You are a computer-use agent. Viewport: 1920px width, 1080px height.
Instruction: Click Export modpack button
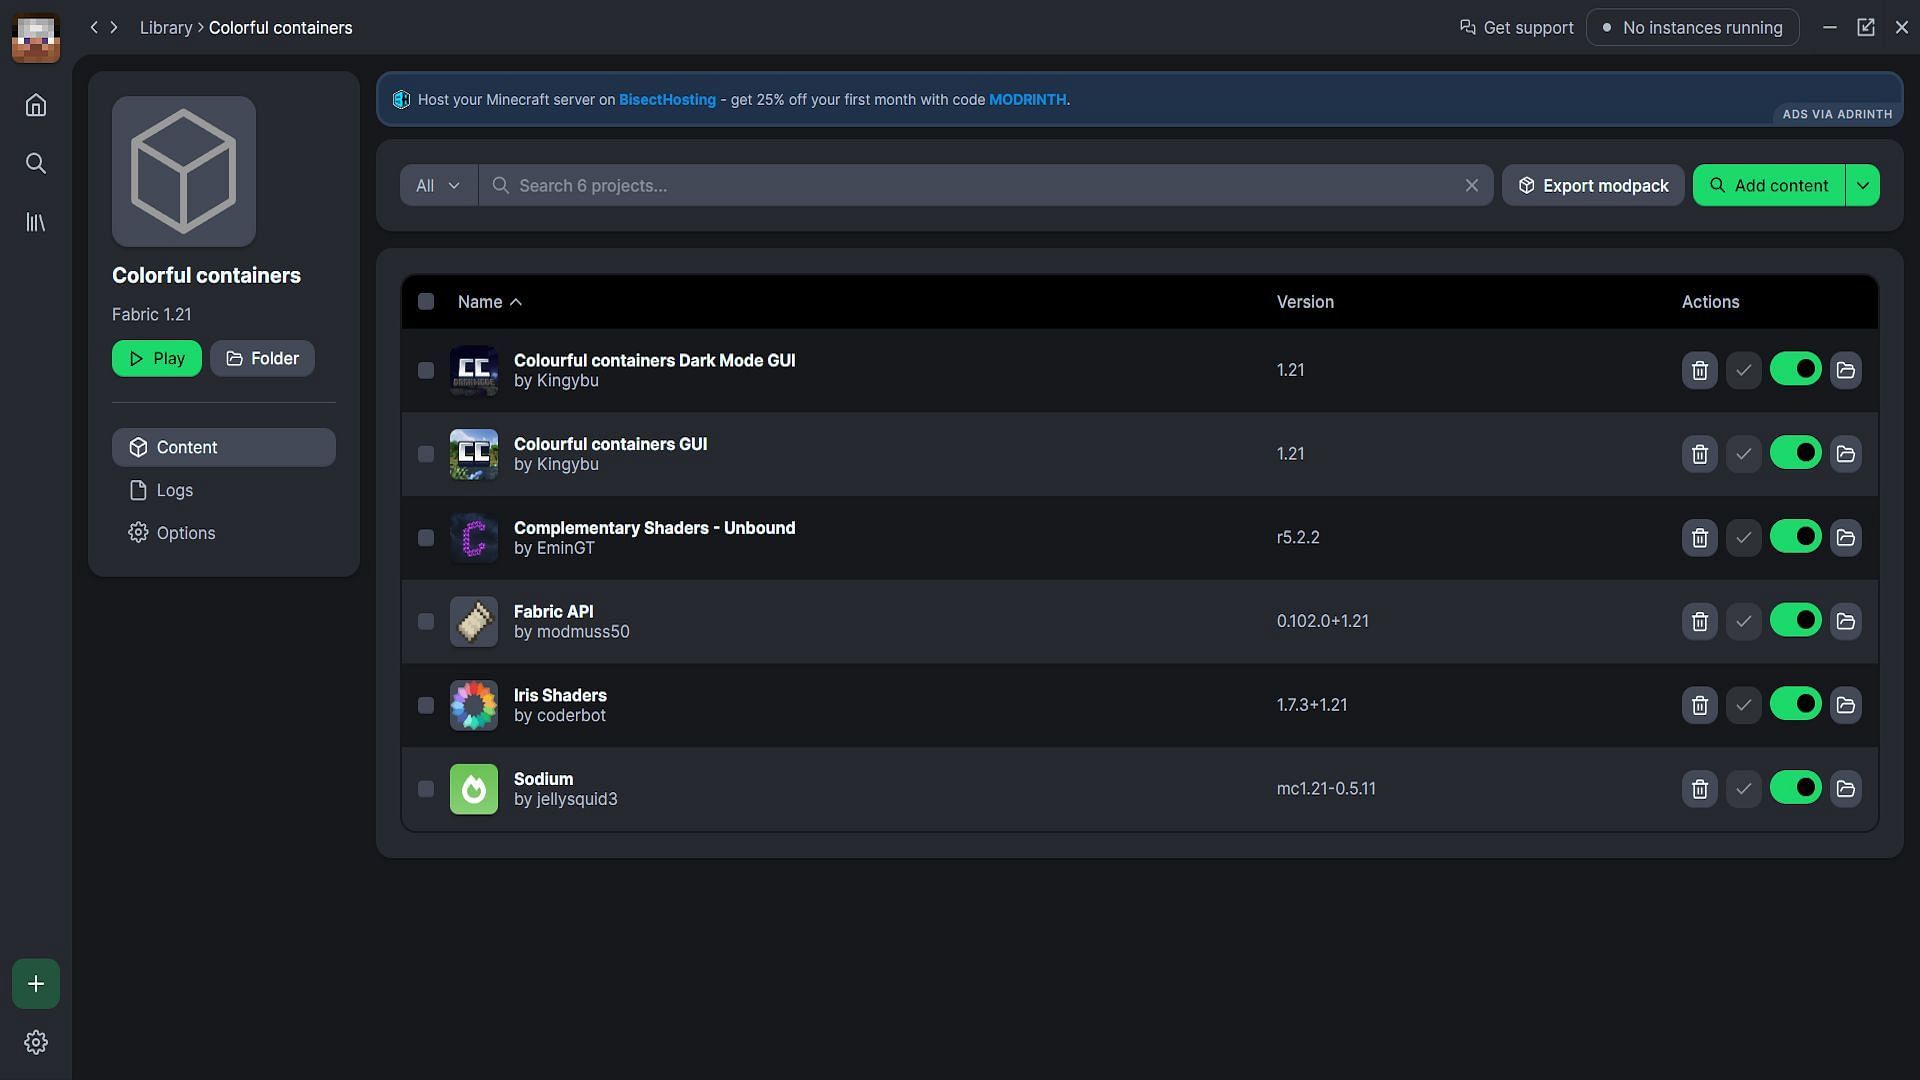click(1593, 185)
